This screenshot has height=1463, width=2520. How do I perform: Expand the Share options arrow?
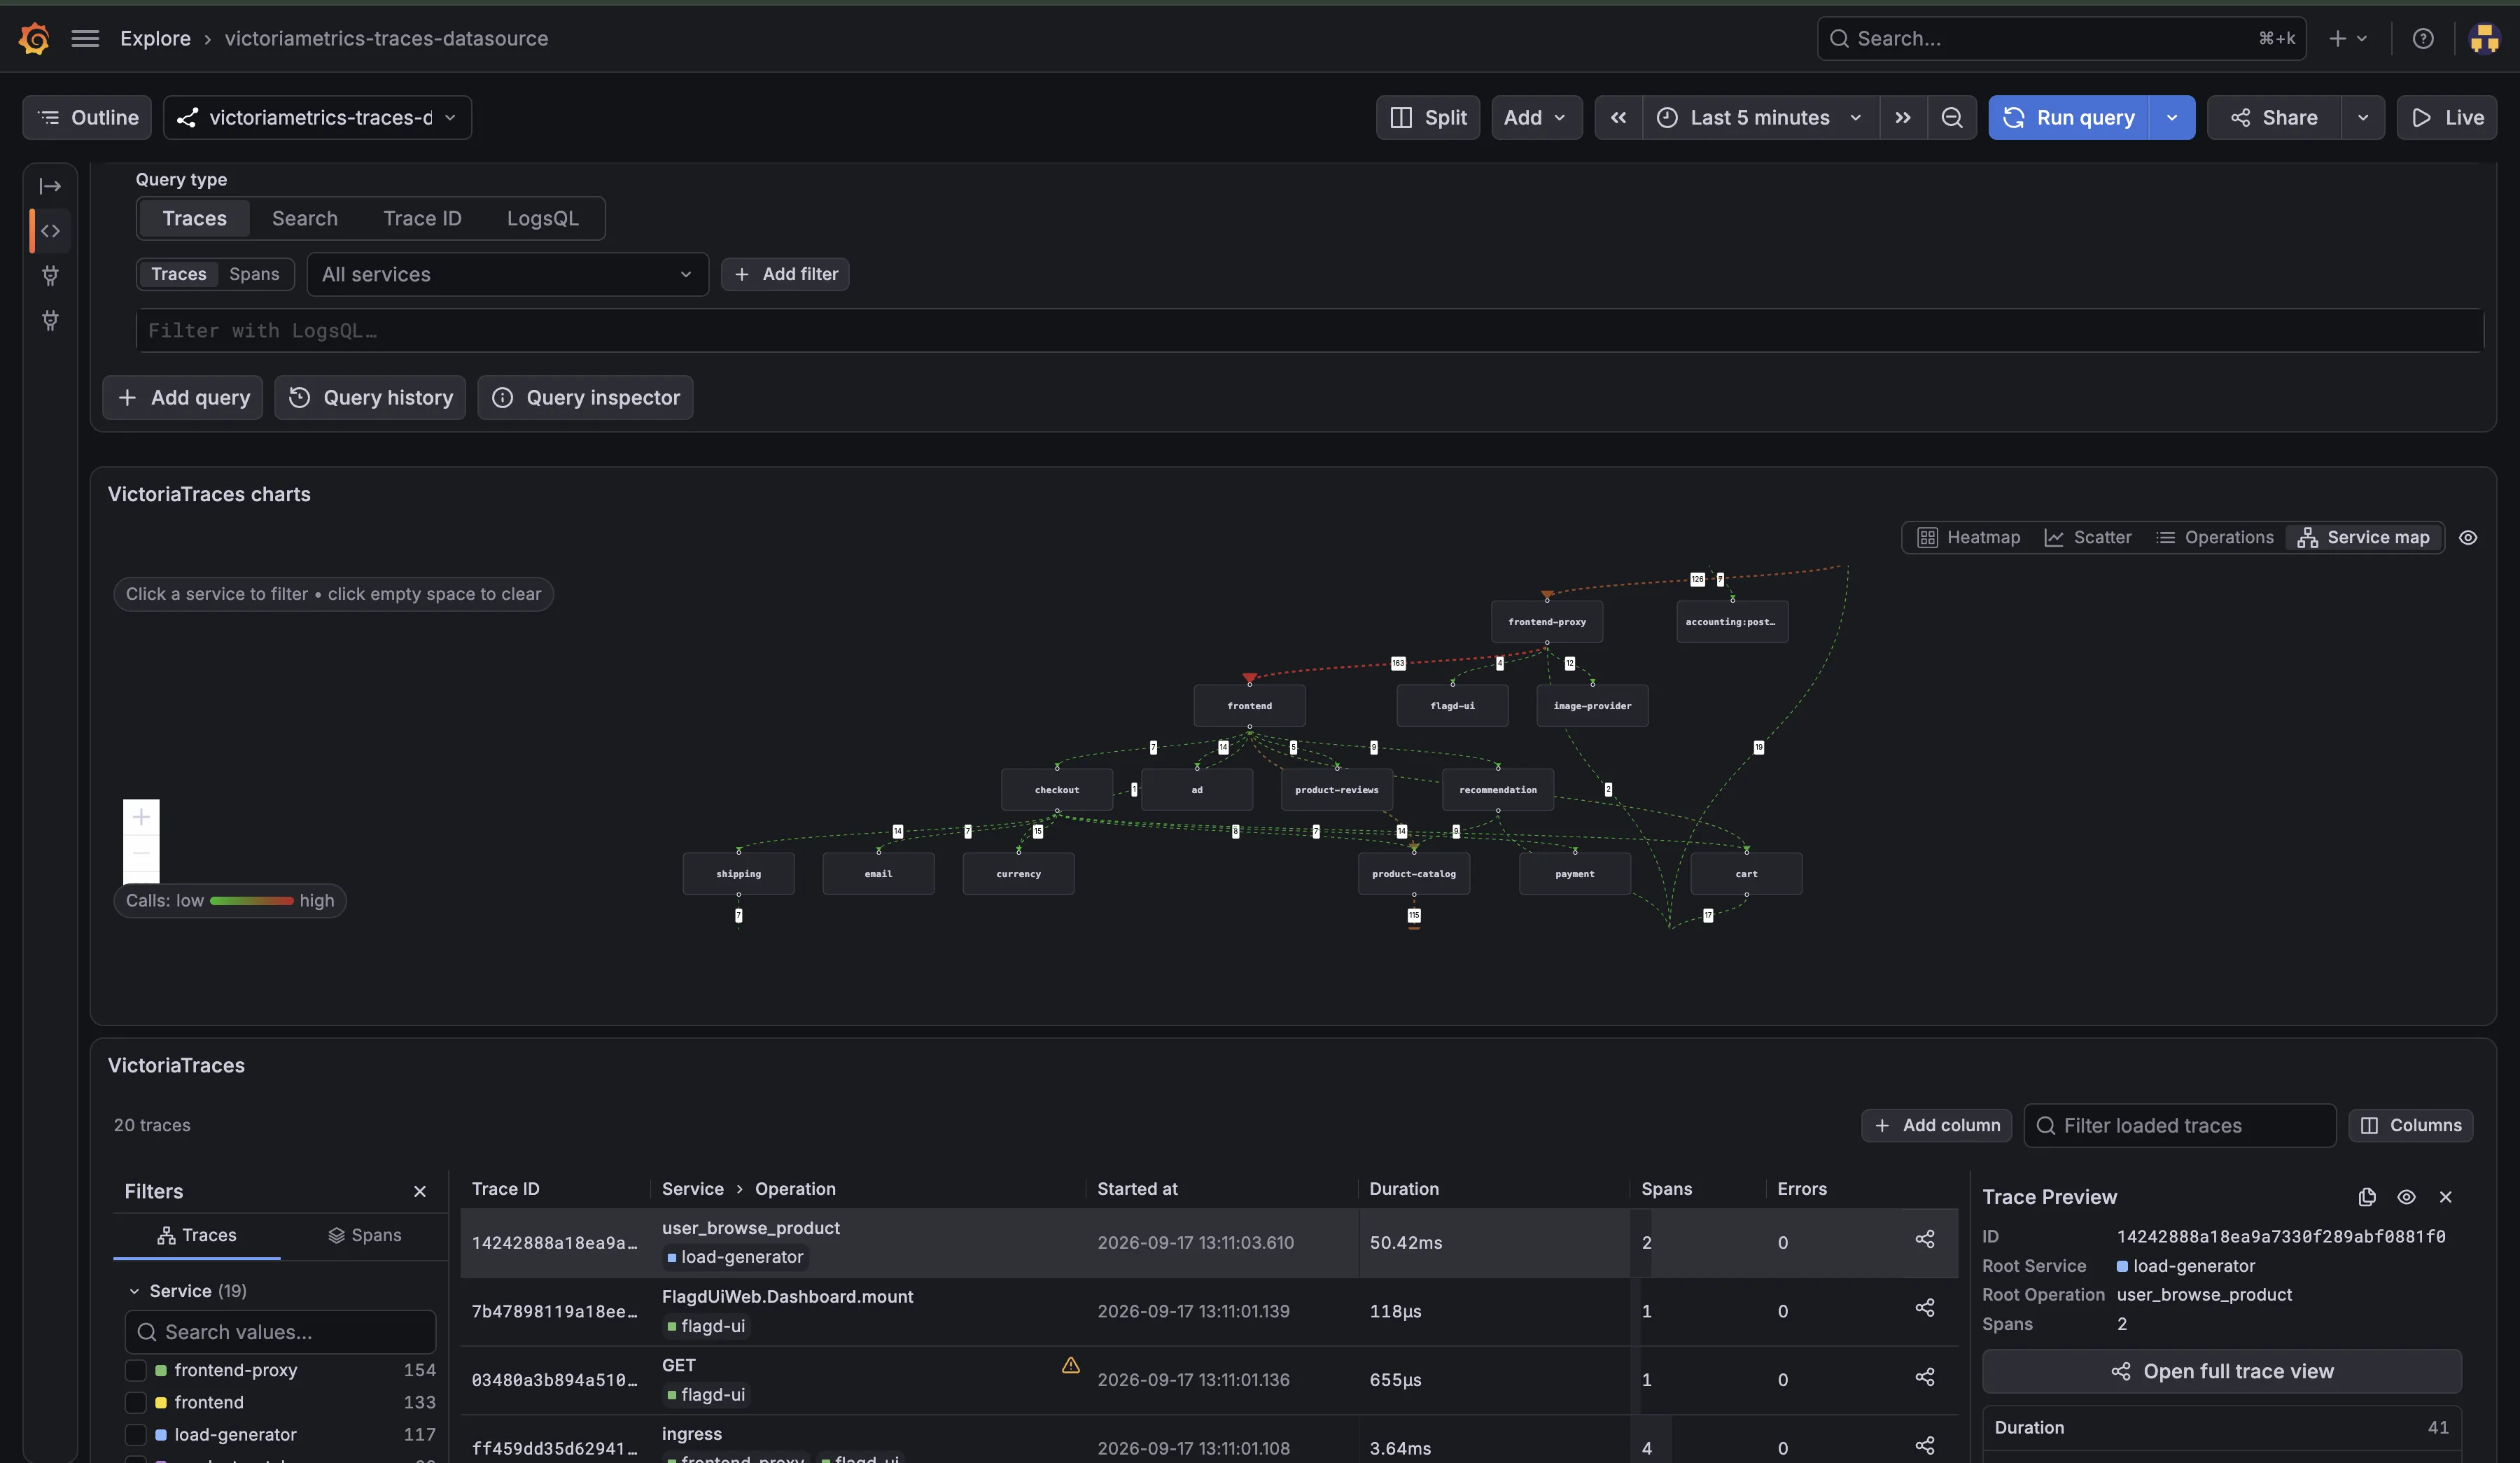2363,117
